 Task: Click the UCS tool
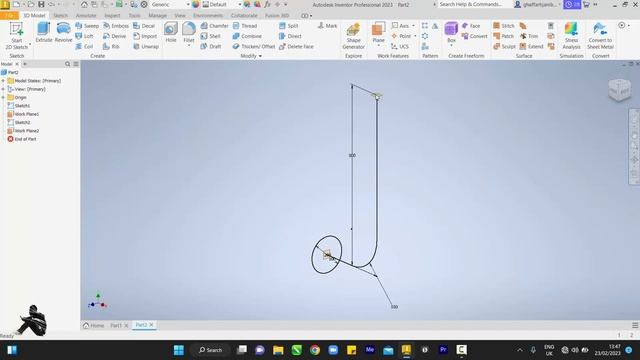(400, 47)
